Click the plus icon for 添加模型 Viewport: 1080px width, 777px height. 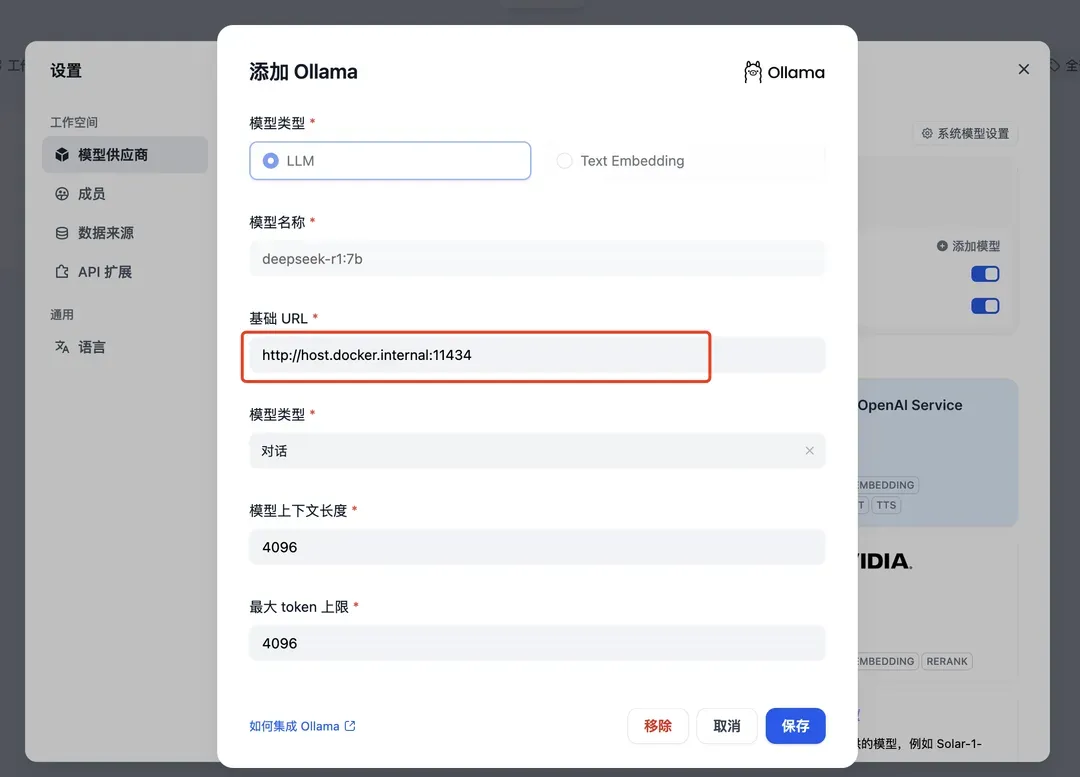pyautogui.click(x=942, y=246)
